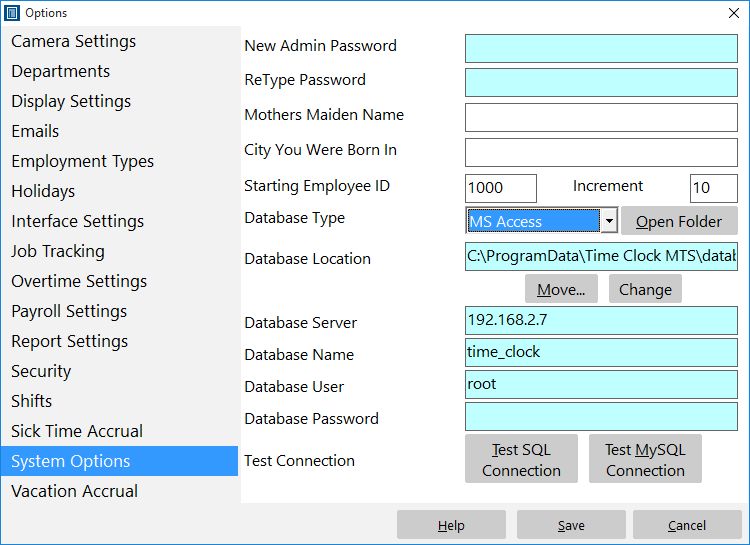Select Employment Types
The width and height of the screenshot is (750, 545).
coord(120,161)
